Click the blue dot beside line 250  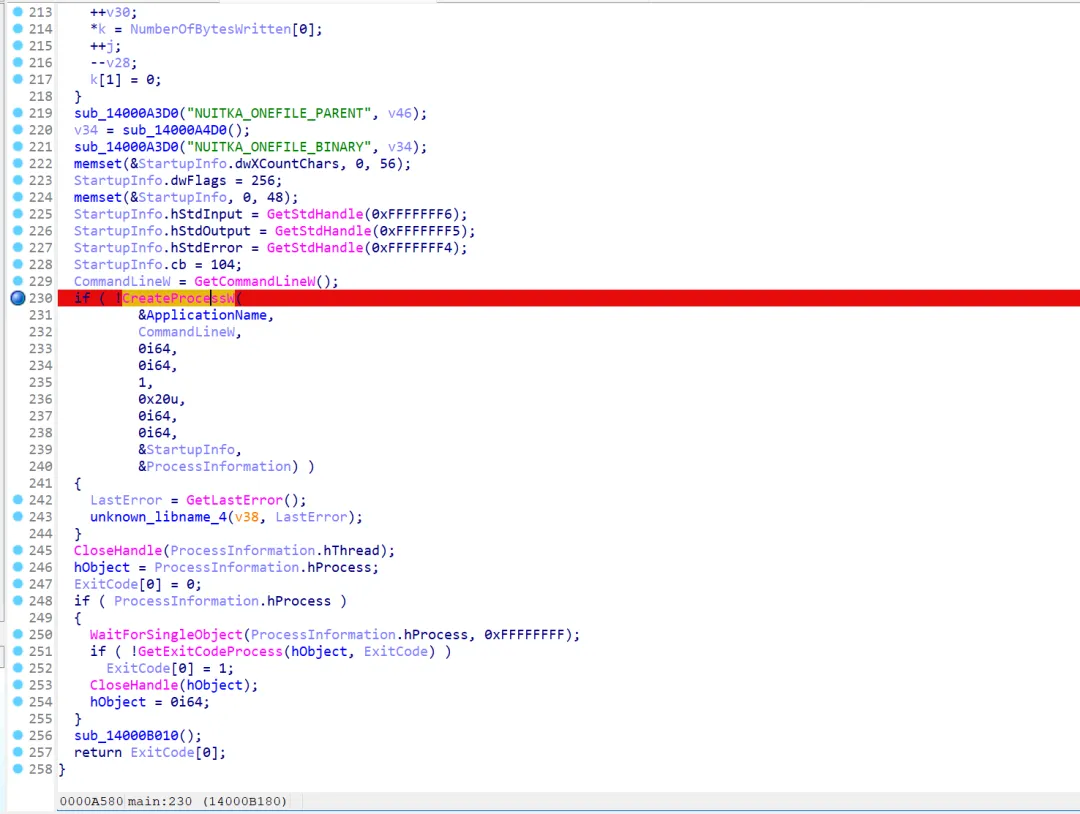(x=17, y=634)
